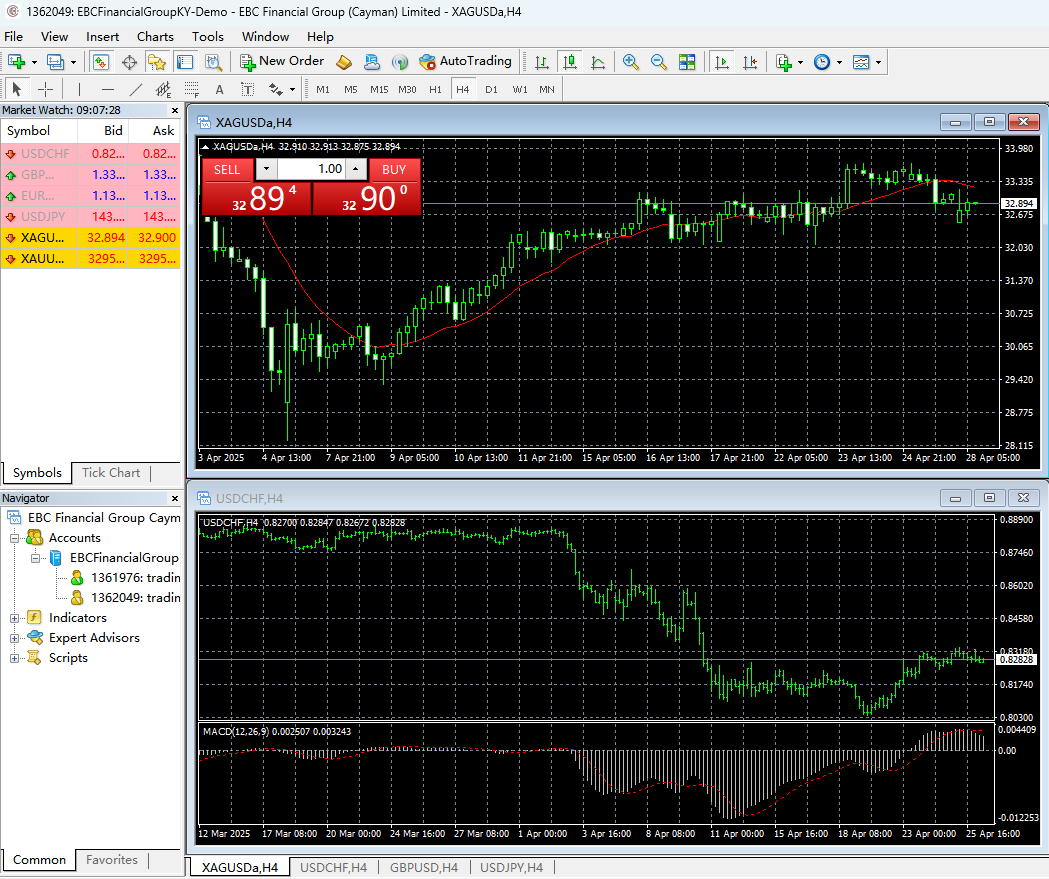
Task: Toggle chart Auto Scroll
Action: tap(721, 62)
